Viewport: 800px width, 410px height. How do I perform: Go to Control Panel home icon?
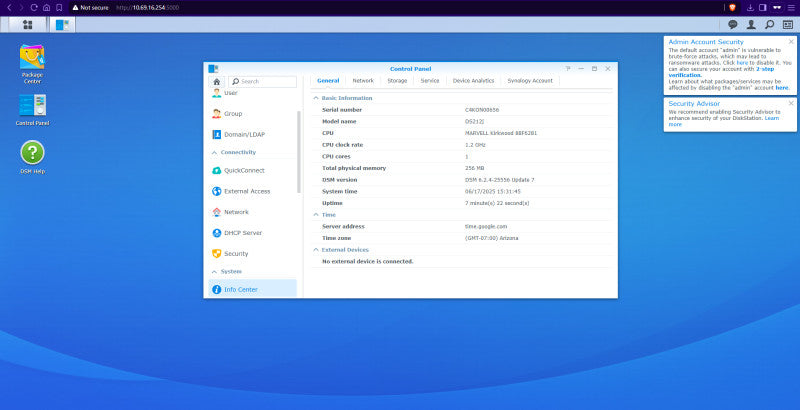[x=216, y=82]
